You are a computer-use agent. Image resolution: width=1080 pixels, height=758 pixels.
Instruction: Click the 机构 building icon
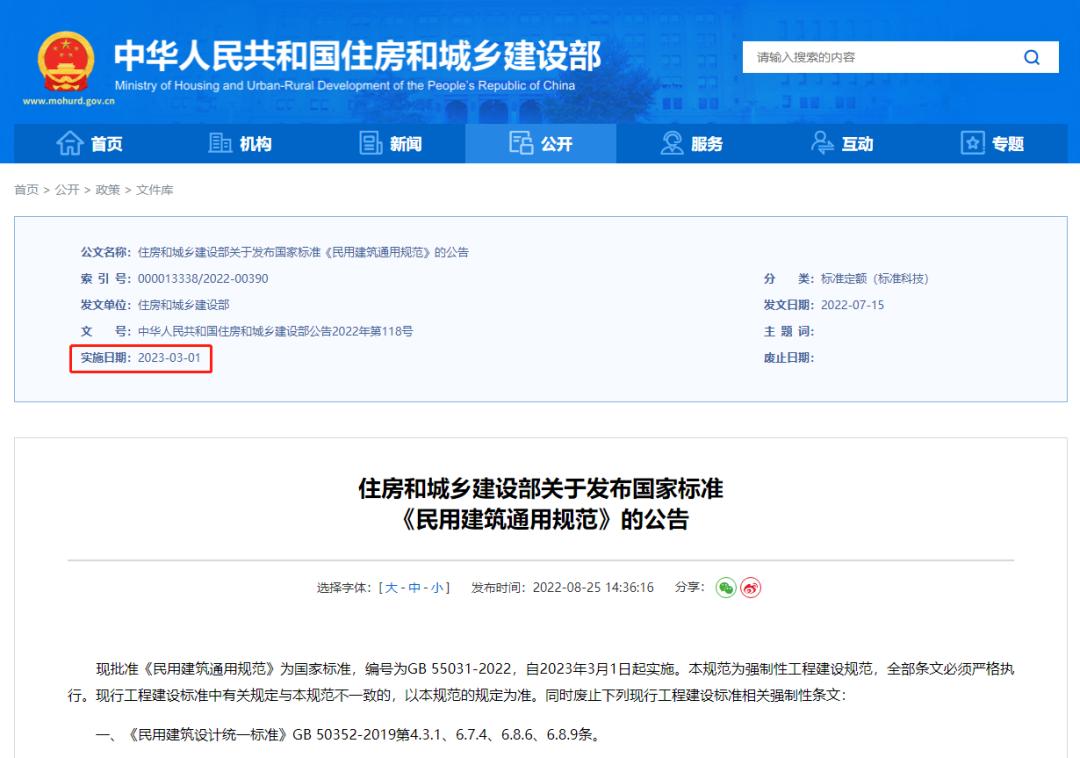(x=221, y=143)
